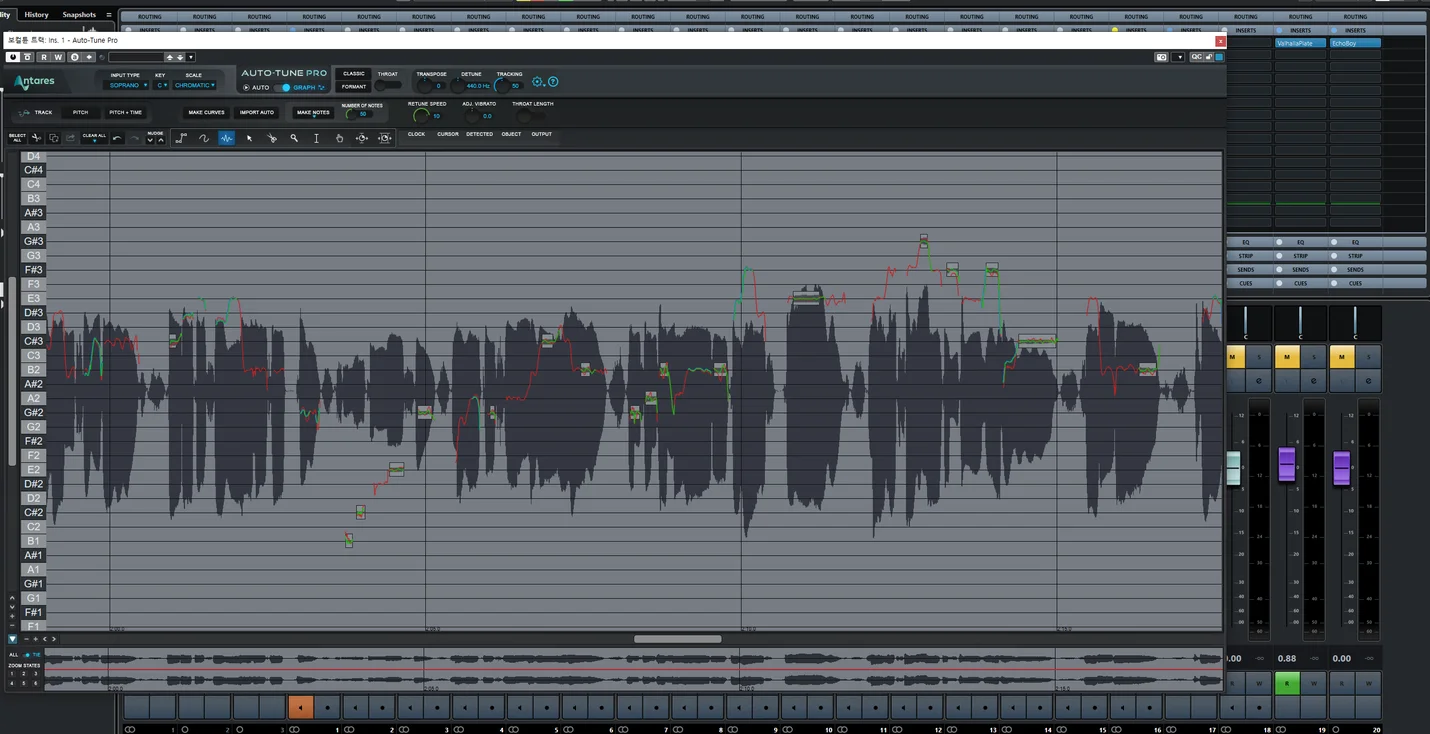Click the Make Curves button
Image resolution: width=1430 pixels, height=734 pixels.
click(x=206, y=112)
